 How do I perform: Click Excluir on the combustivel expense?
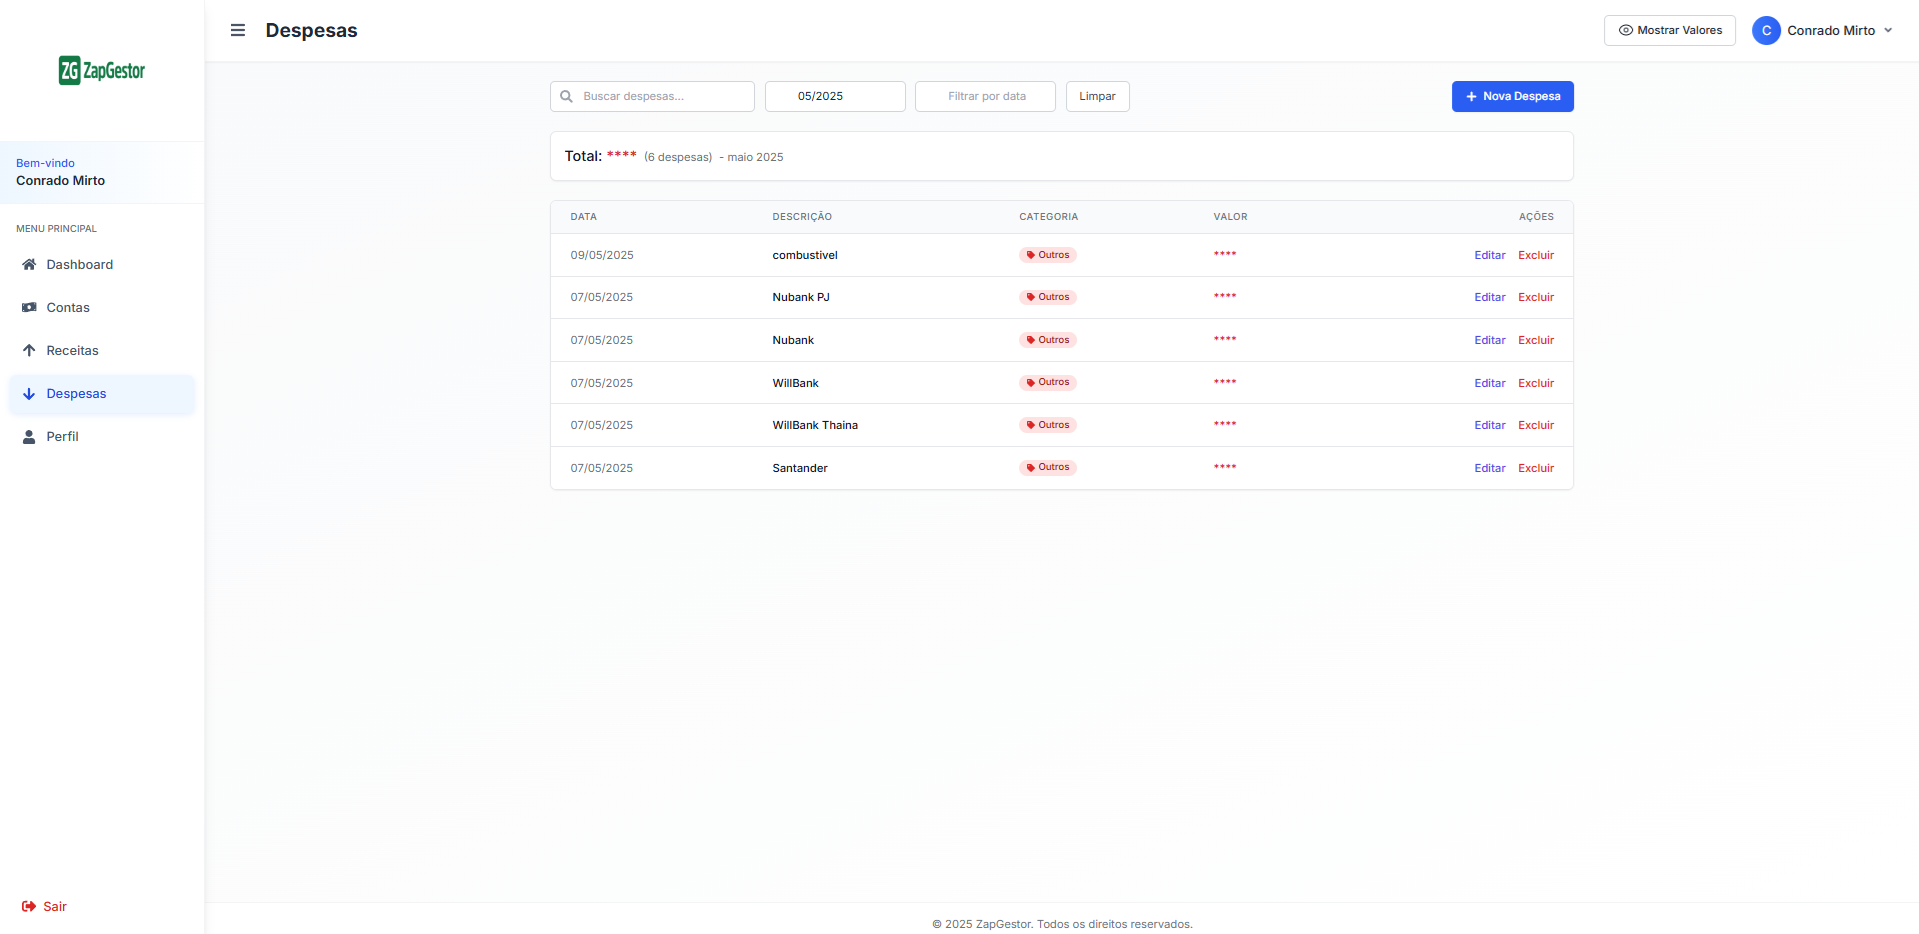point(1536,255)
